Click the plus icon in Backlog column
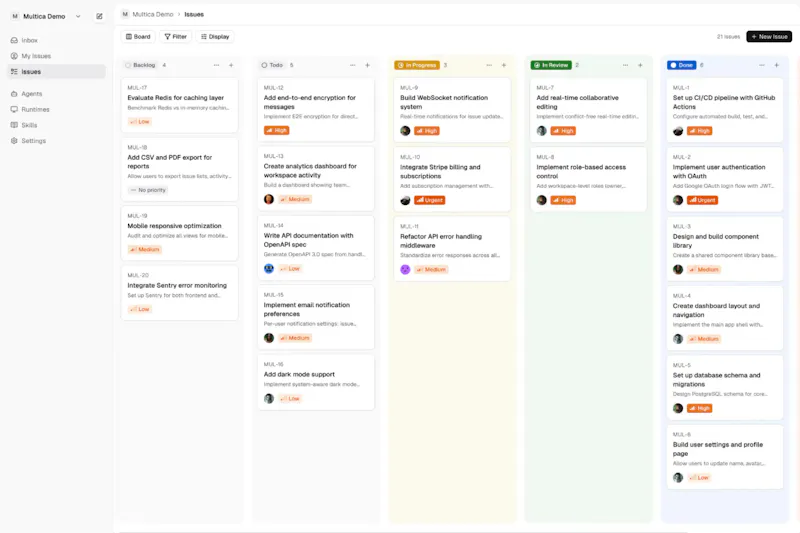The image size is (800, 533). coord(231,65)
